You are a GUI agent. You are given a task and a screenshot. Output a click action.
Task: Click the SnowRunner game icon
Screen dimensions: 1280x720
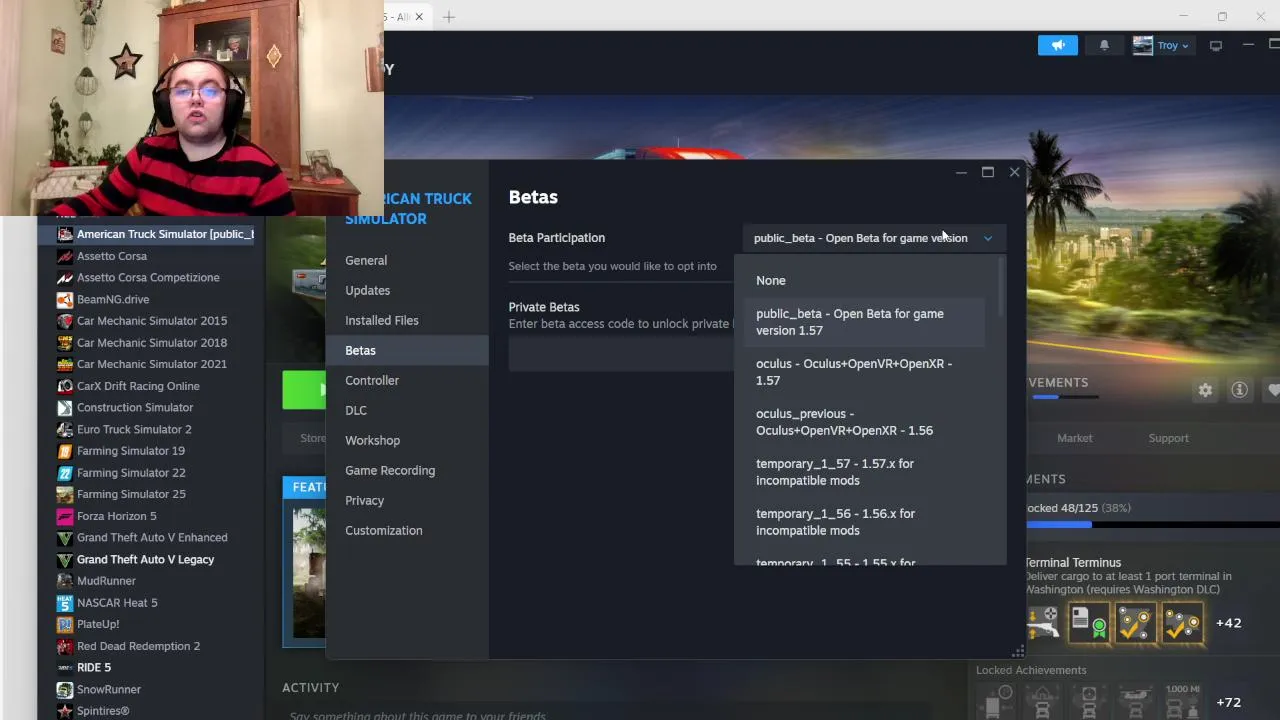pos(65,689)
